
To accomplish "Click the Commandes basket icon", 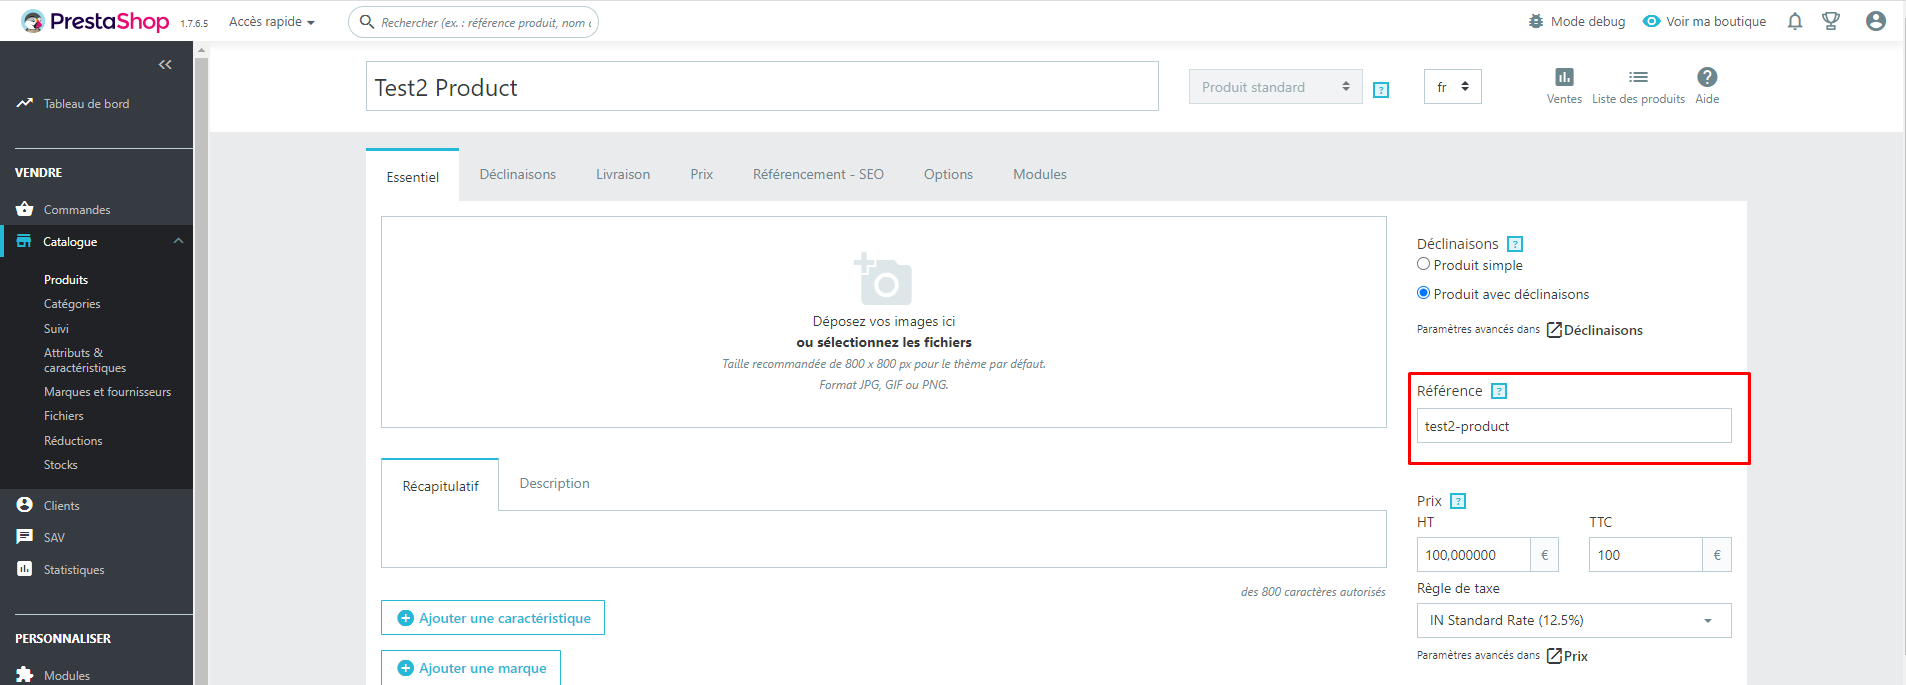I will pyautogui.click(x=25, y=209).
